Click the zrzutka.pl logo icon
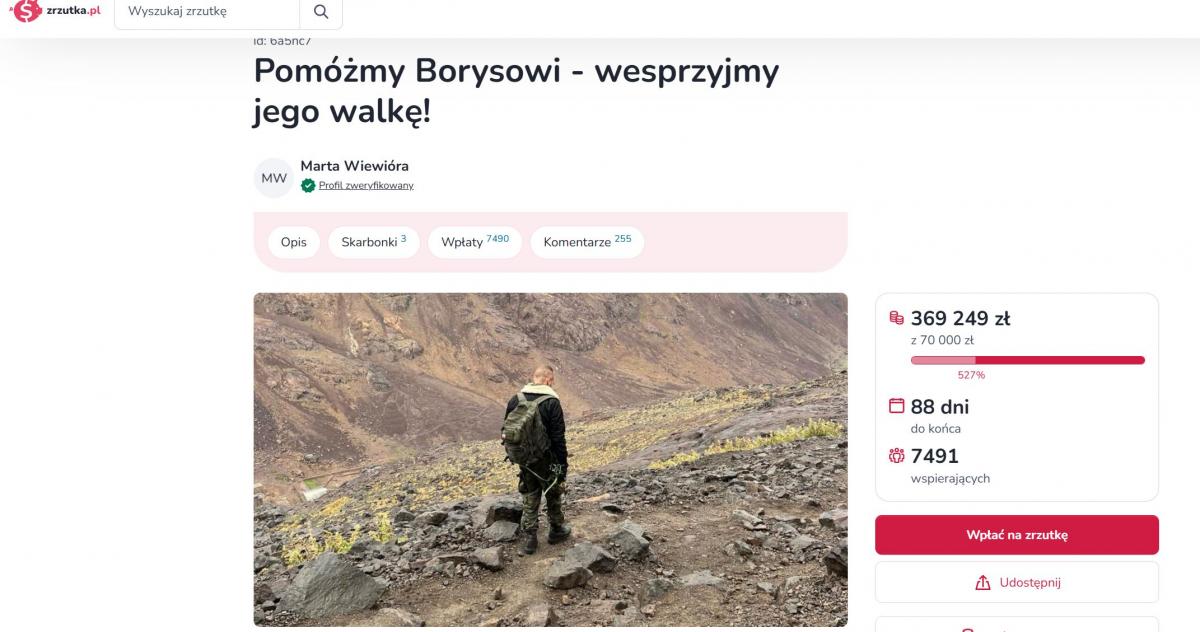This screenshot has height=632, width=1200. click(x=27, y=11)
